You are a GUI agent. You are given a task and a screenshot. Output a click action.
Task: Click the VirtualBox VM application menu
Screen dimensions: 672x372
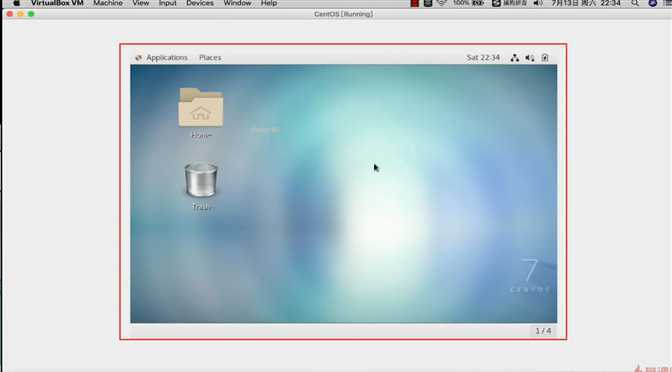[57, 3]
